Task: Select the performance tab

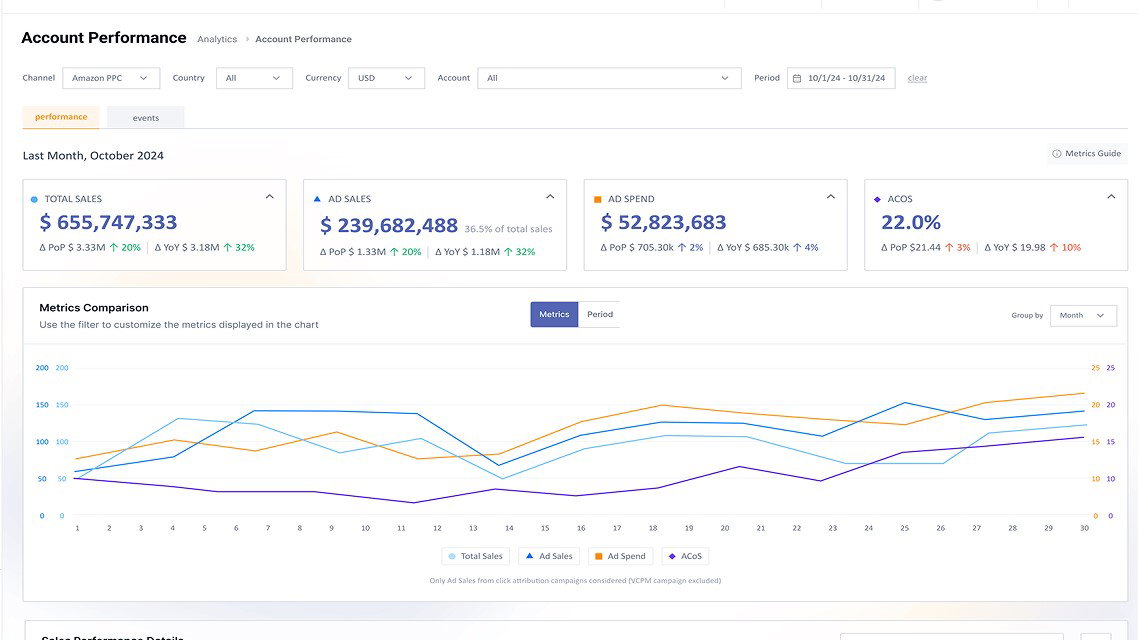Action: click(61, 117)
